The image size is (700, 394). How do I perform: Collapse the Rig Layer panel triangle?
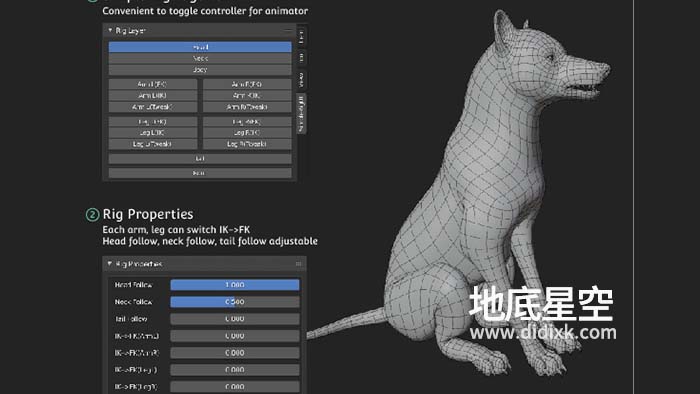tap(110, 30)
